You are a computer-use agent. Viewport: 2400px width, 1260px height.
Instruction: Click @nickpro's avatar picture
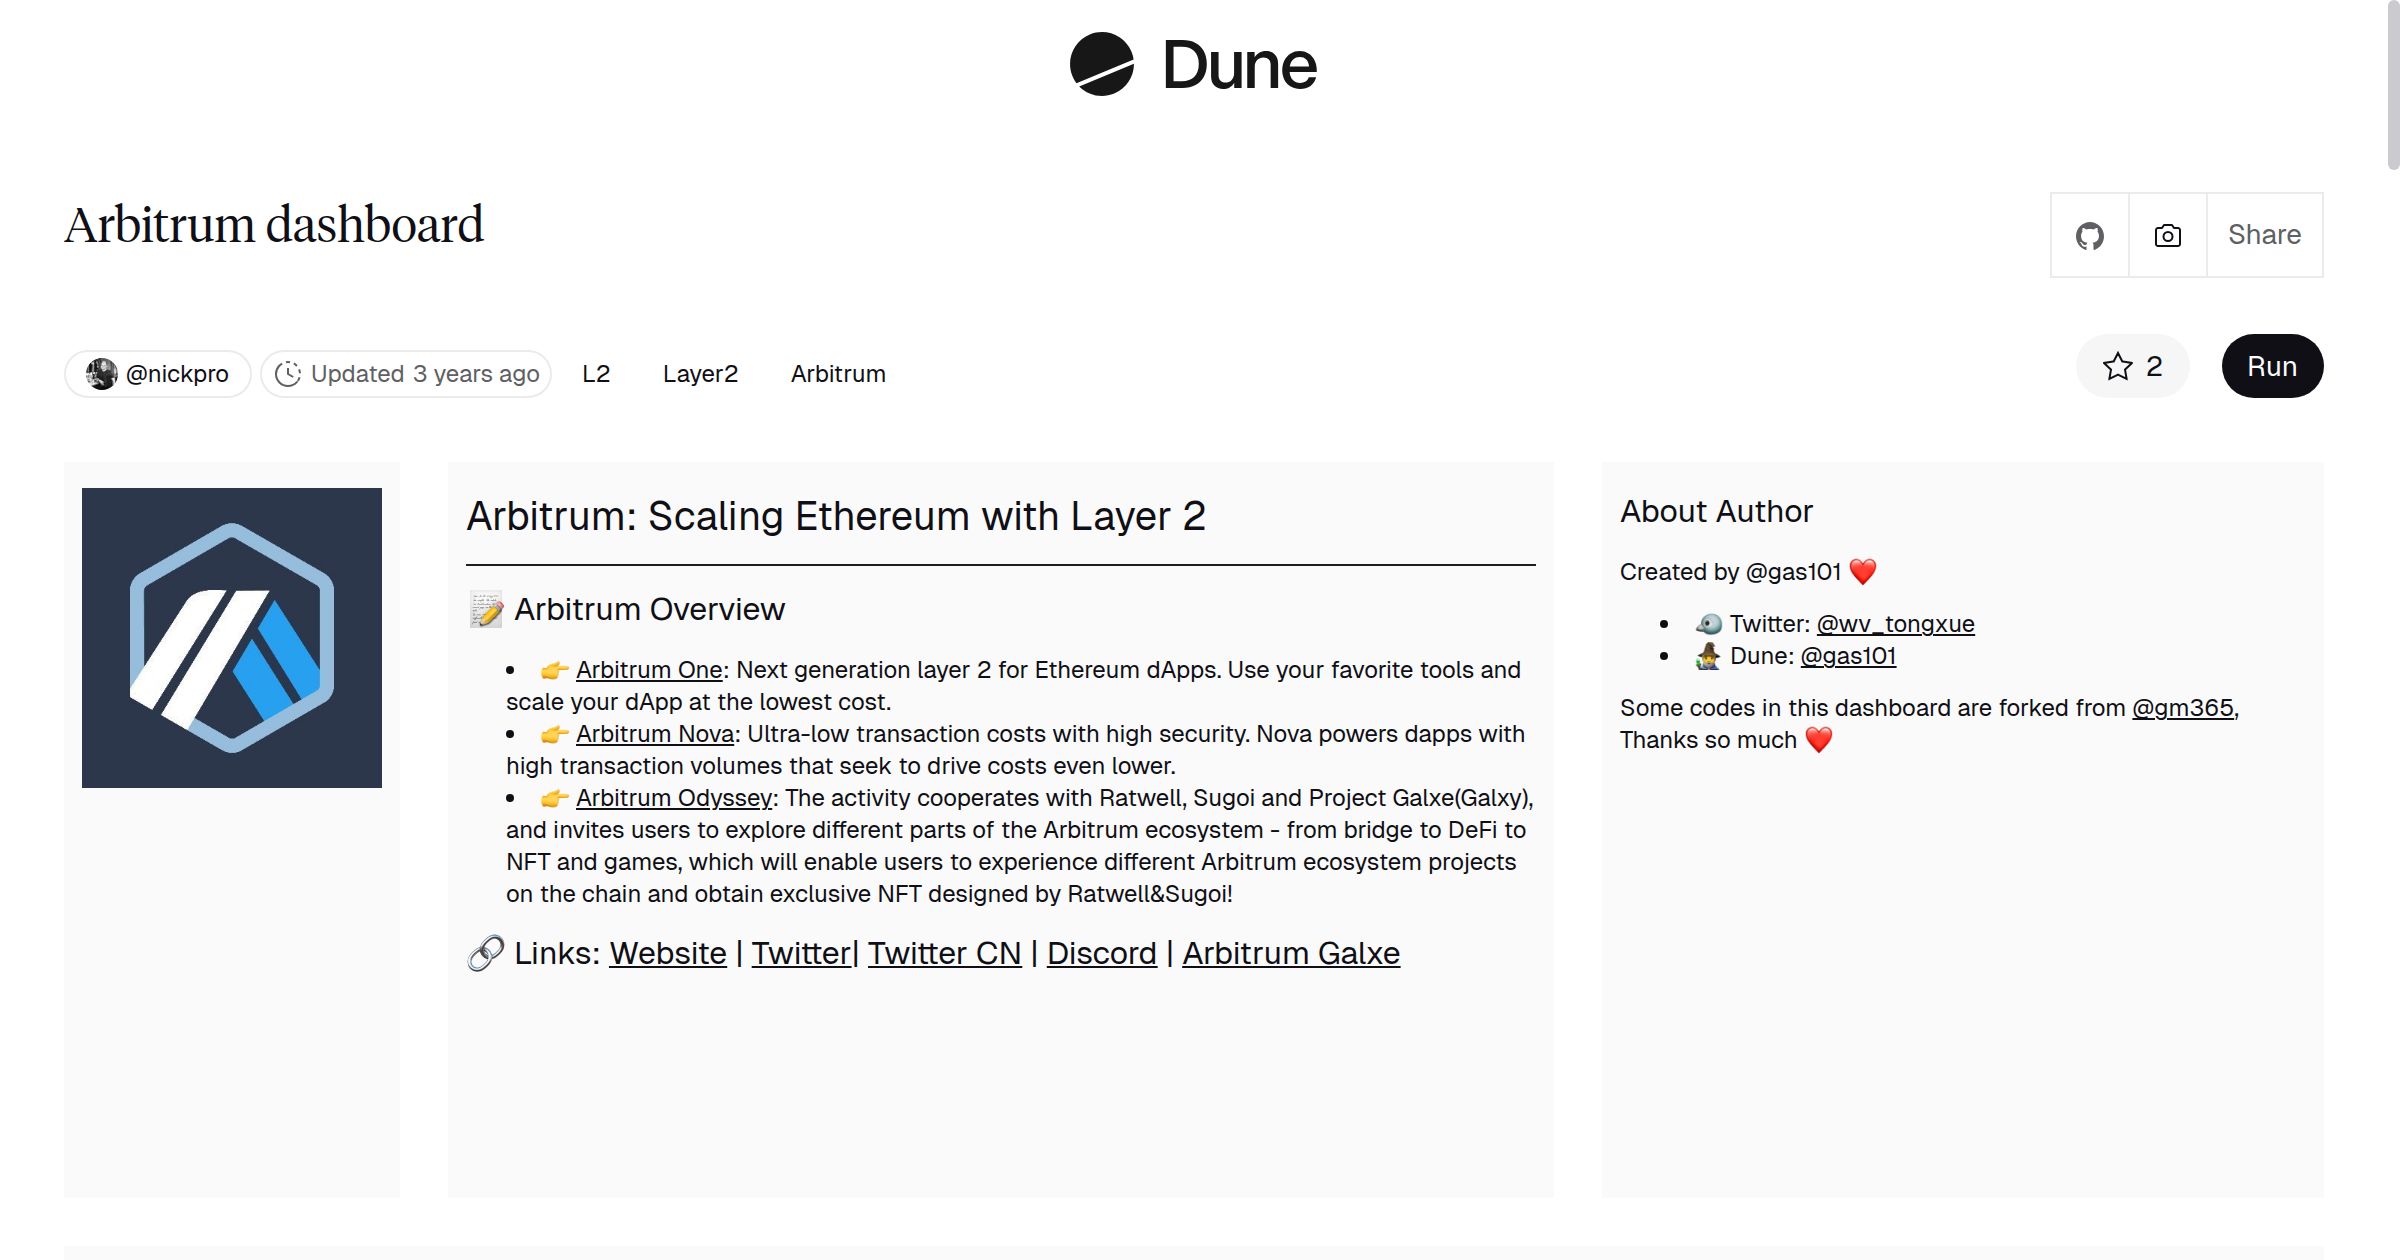(x=101, y=373)
